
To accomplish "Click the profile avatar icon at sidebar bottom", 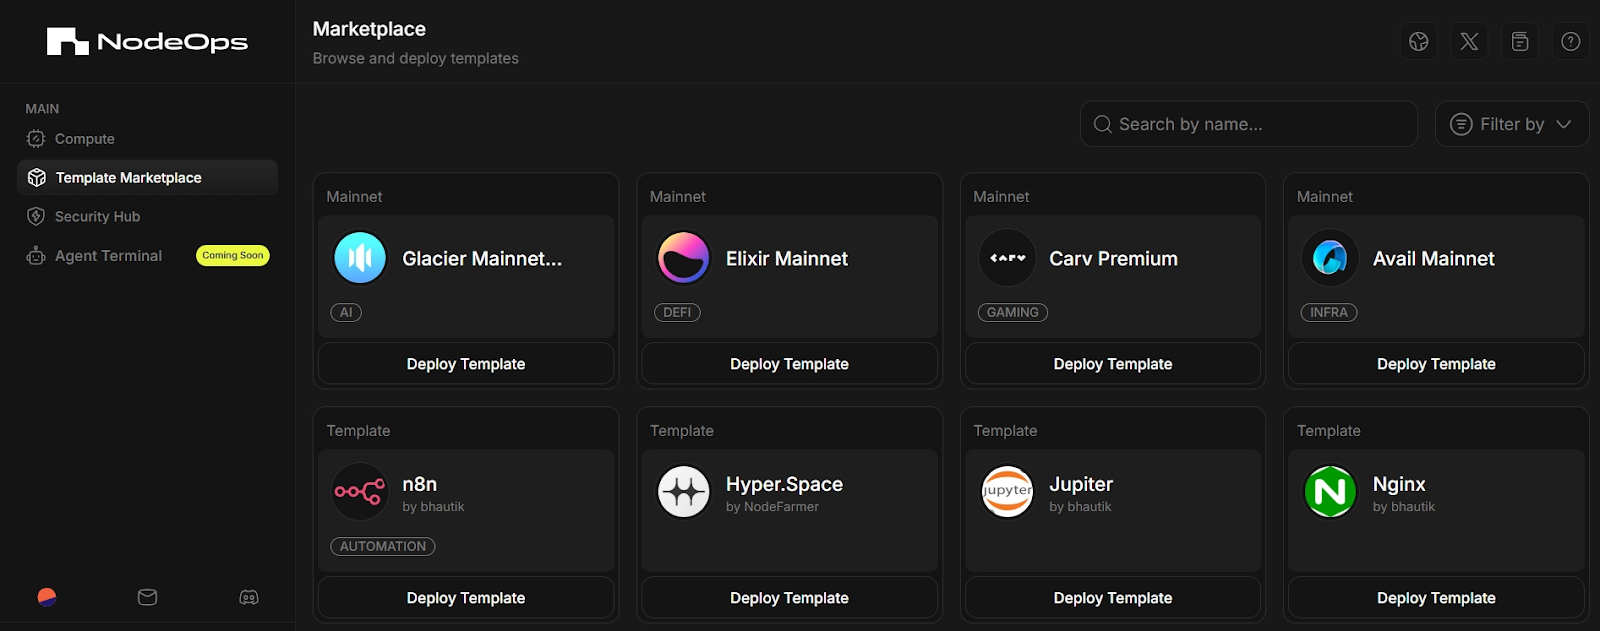I will click(47, 598).
